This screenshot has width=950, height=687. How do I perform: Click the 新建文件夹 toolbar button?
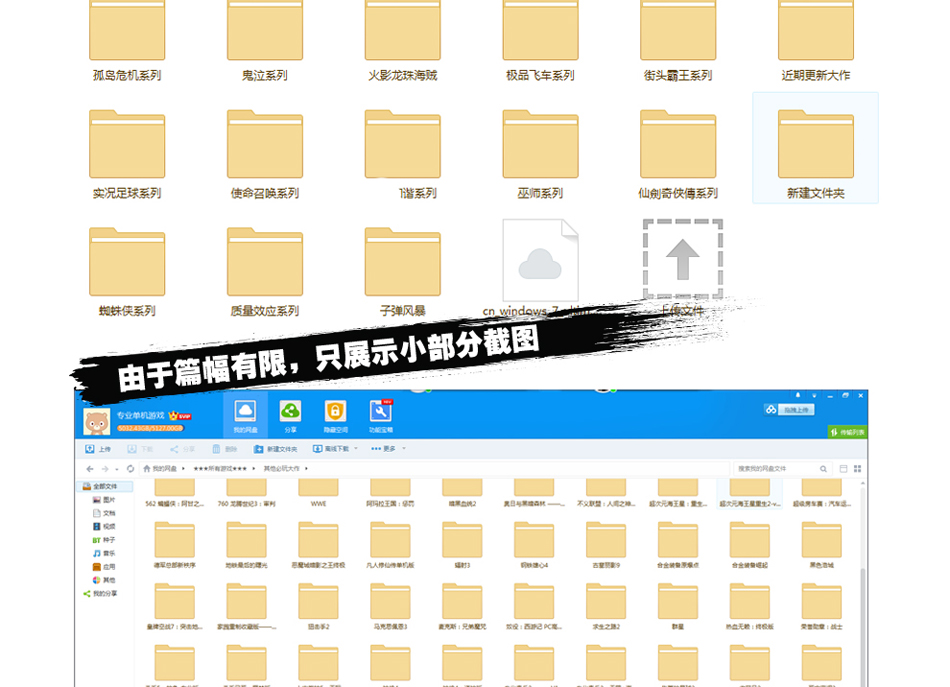(277, 449)
